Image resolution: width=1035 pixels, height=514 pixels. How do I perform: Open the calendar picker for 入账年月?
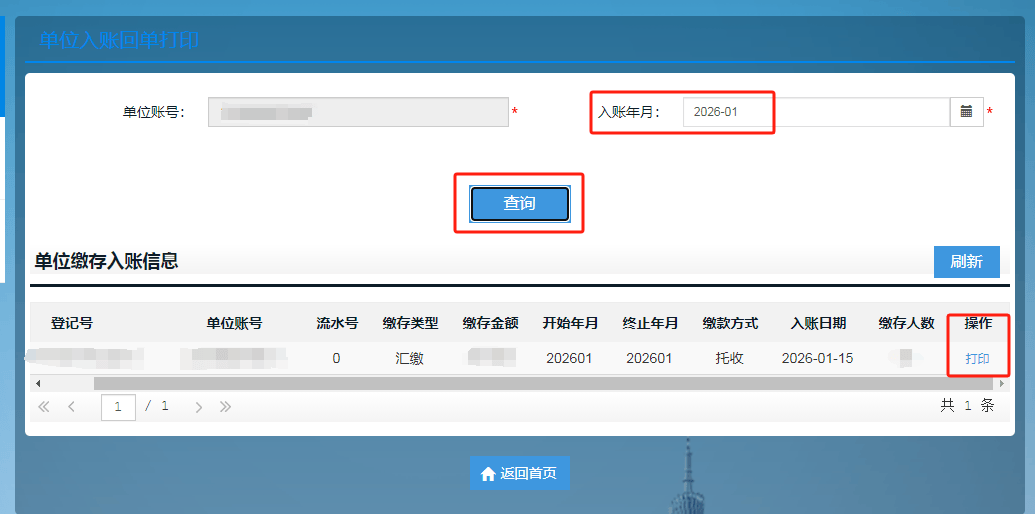pos(966,112)
